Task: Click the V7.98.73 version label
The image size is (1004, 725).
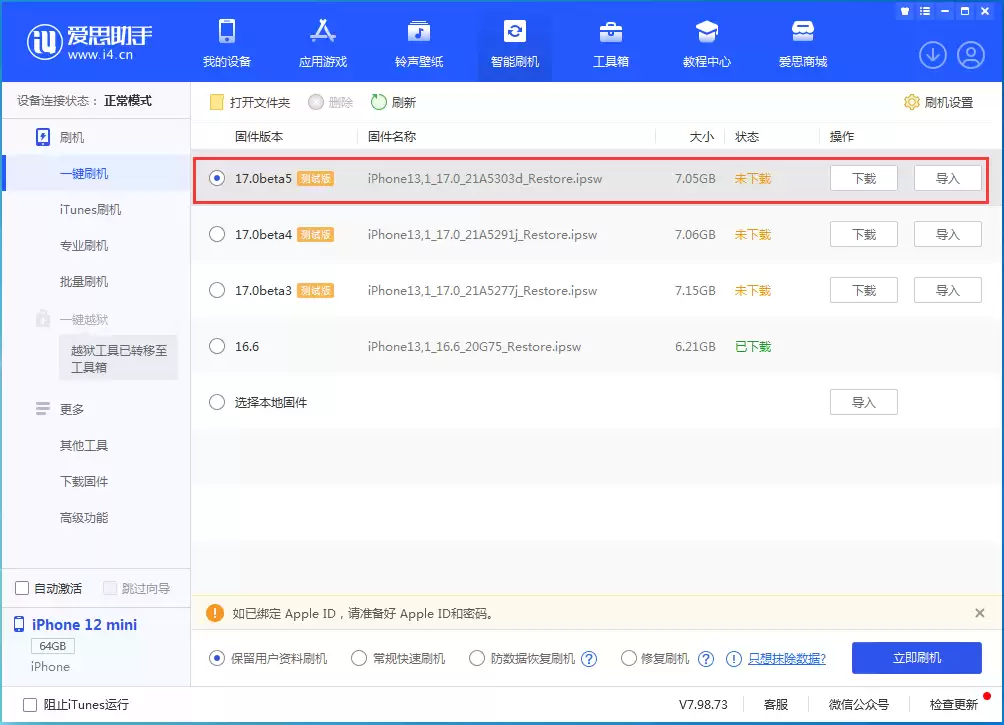Action: pos(703,705)
